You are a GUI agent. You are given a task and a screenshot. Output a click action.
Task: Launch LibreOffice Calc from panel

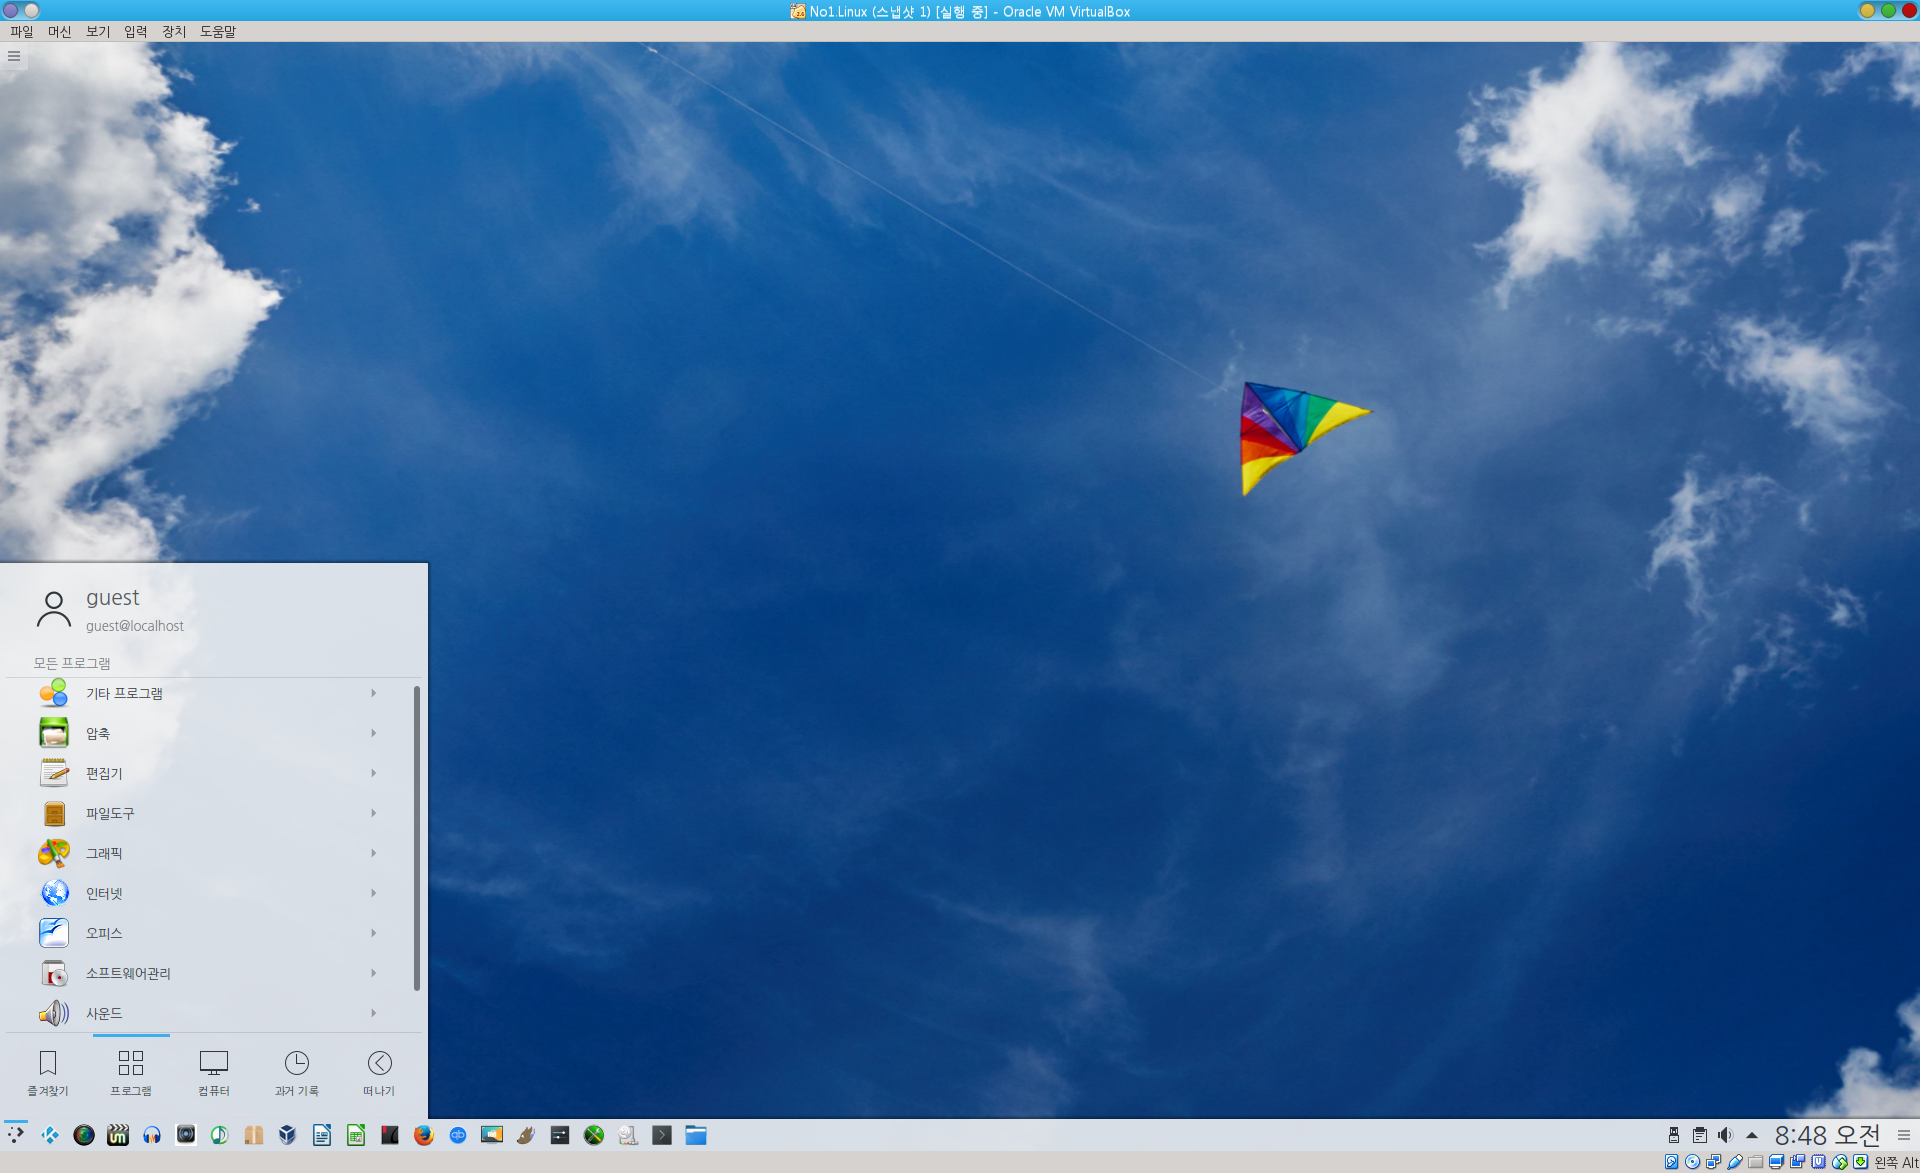[356, 1135]
